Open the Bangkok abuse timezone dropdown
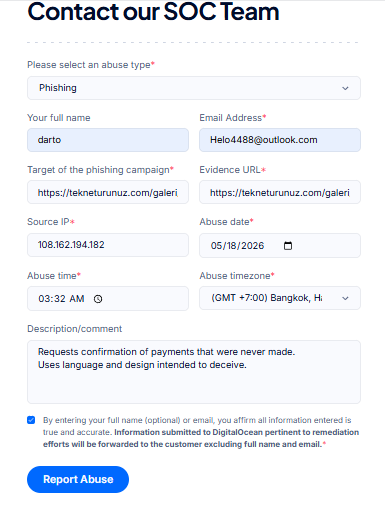The image size is (385, 518). click(x=280, y=298)
